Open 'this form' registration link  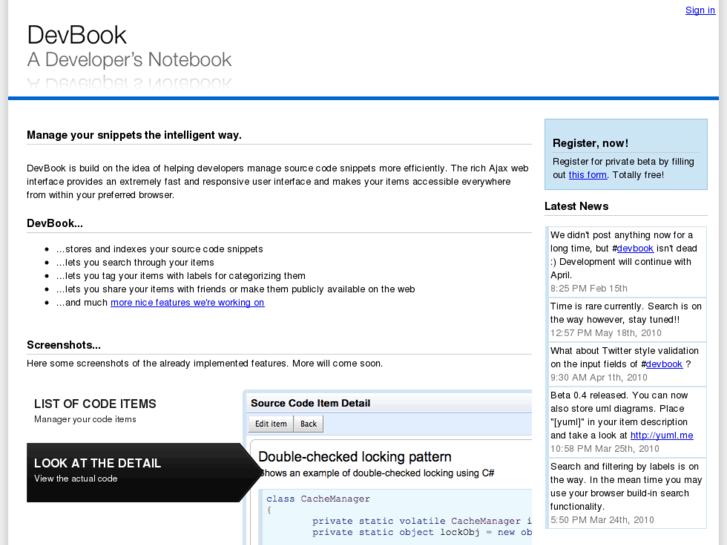587,175
